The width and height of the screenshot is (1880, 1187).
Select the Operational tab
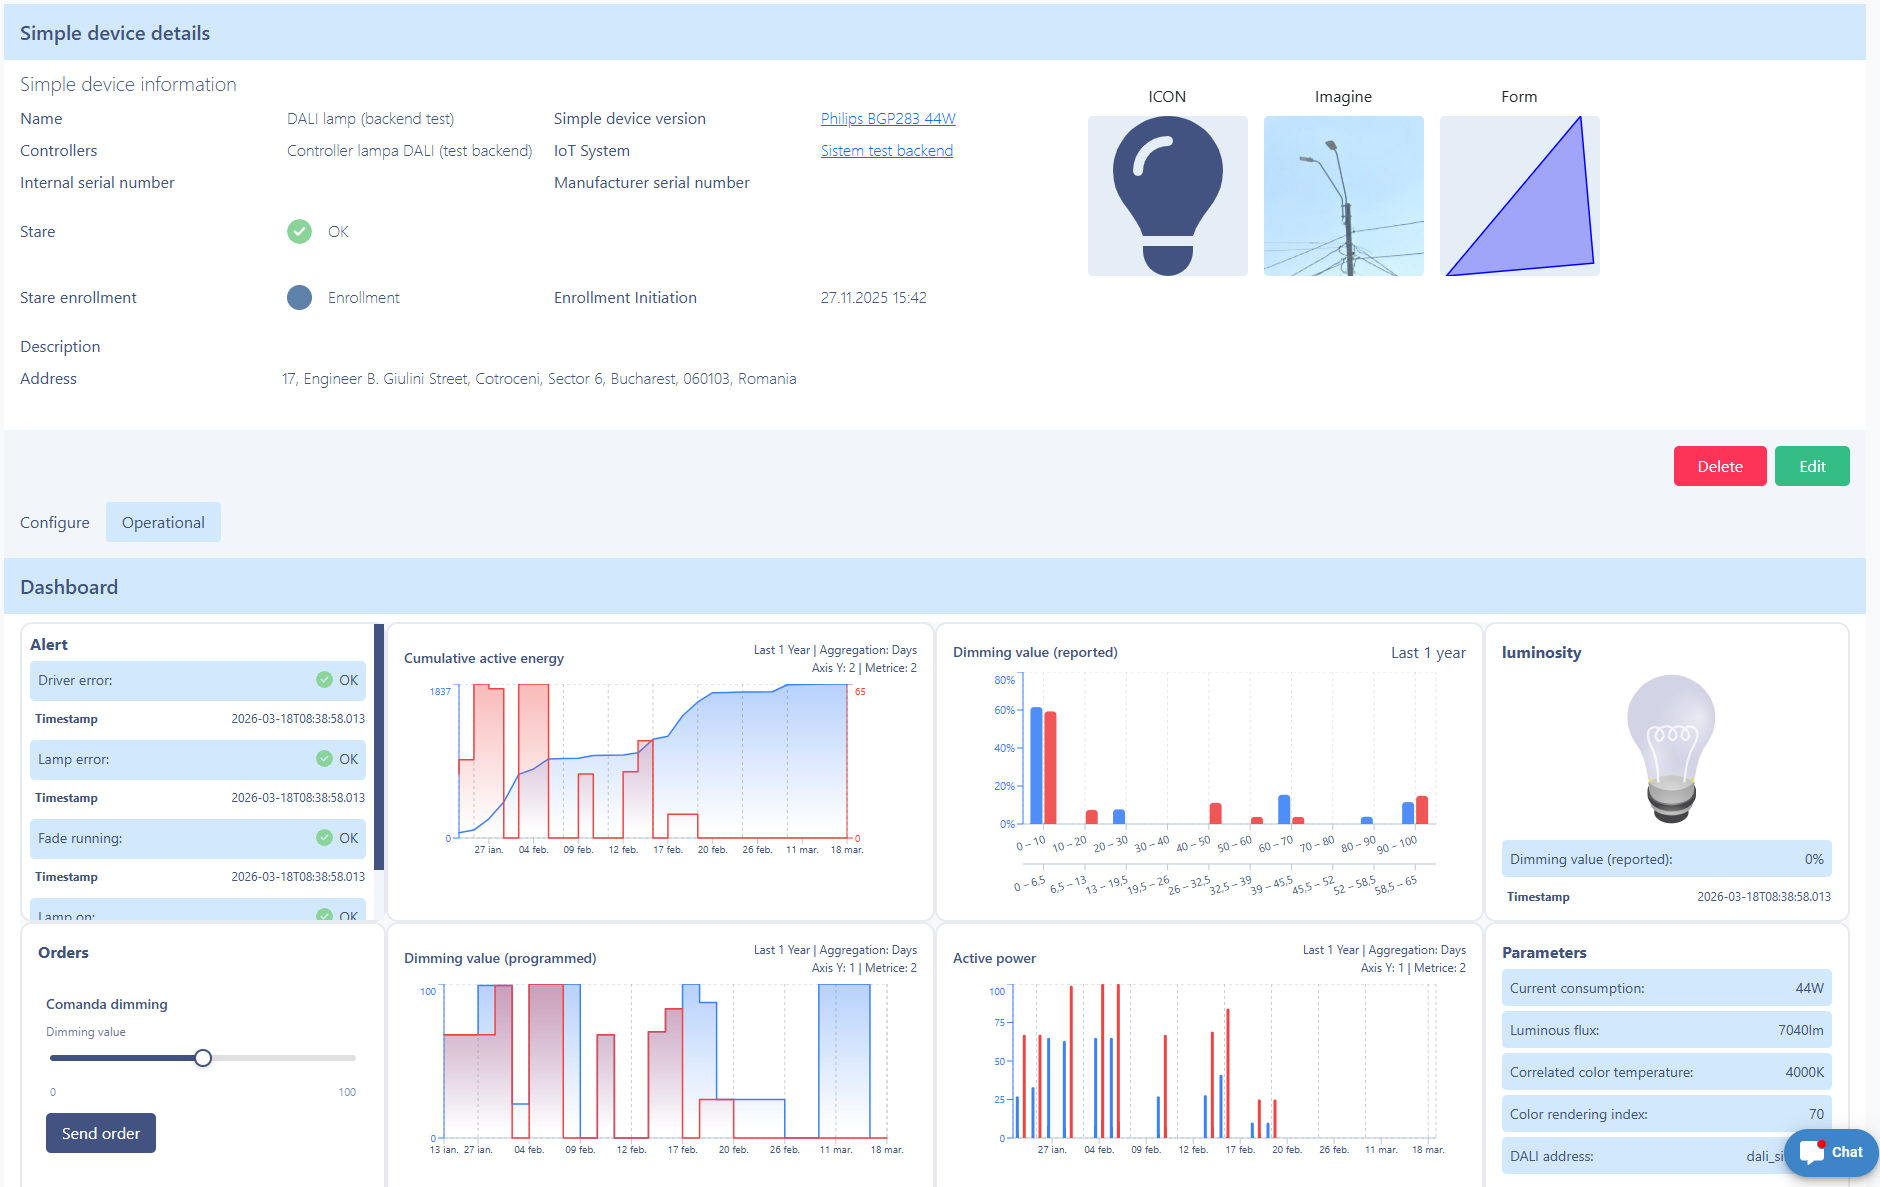click(163, 523)
